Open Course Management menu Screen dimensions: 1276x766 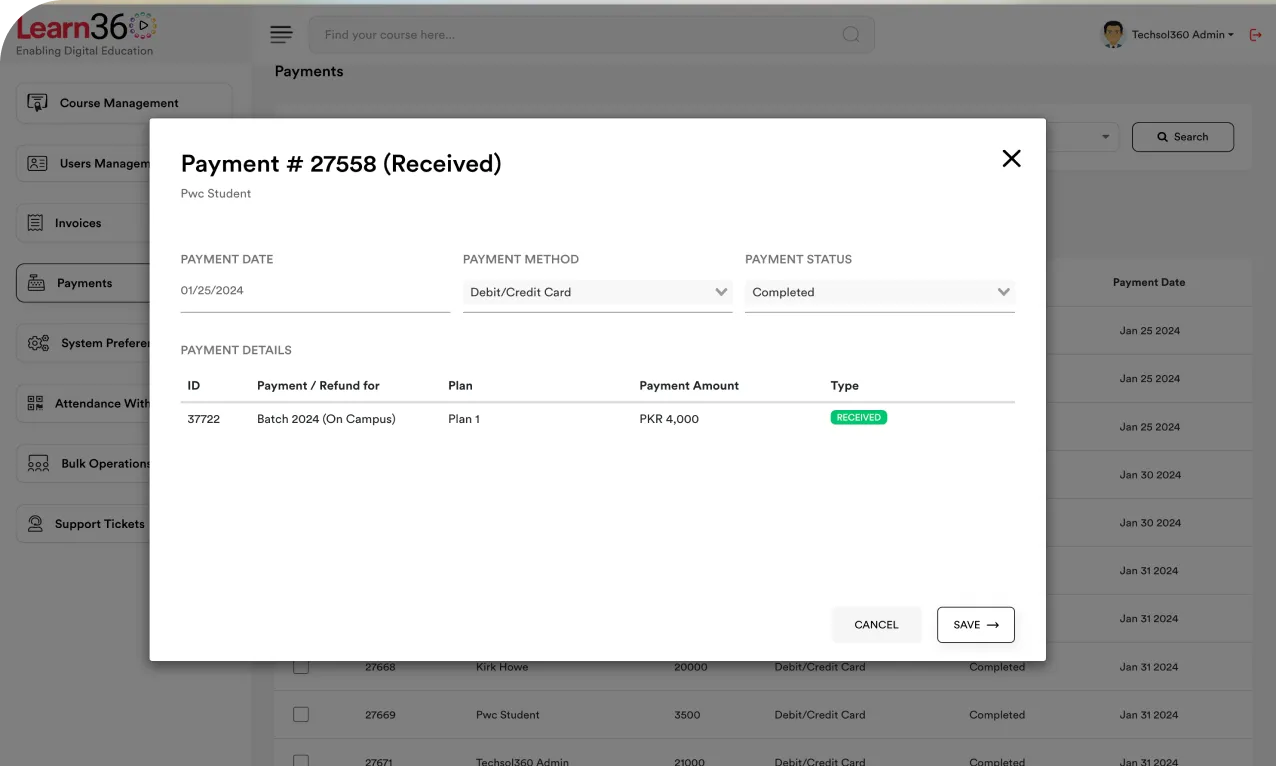pos(124,103)
